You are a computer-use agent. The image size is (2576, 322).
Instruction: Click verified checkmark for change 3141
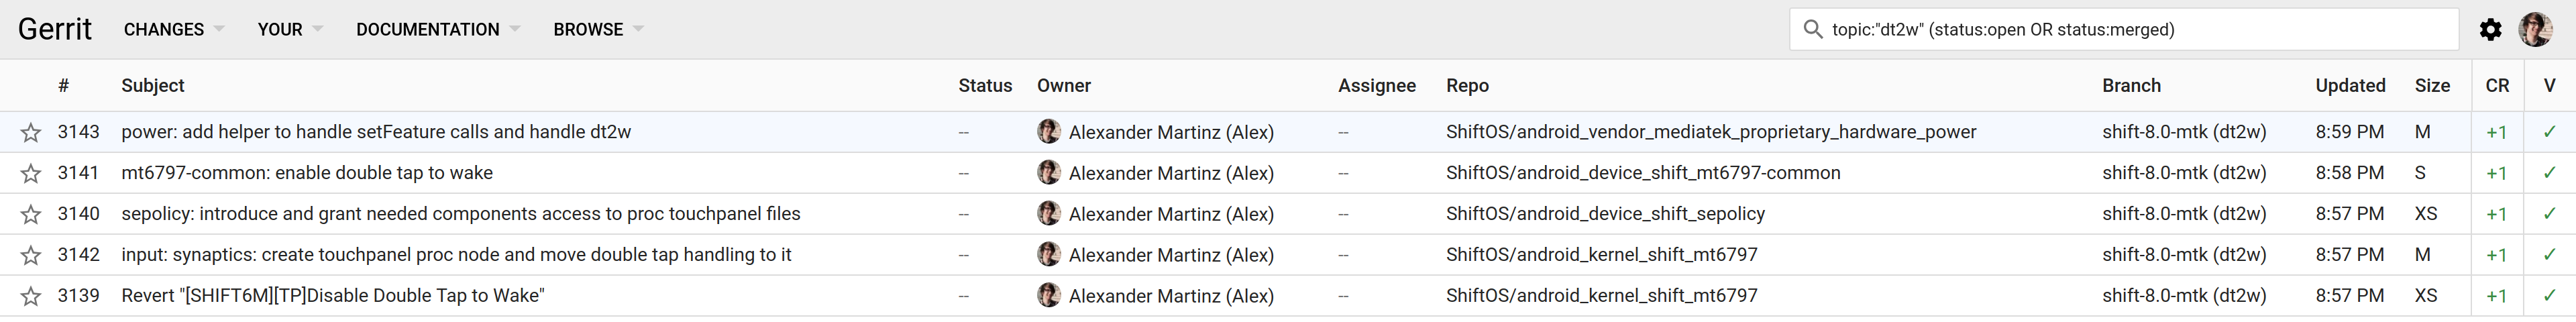[2549, 173]
